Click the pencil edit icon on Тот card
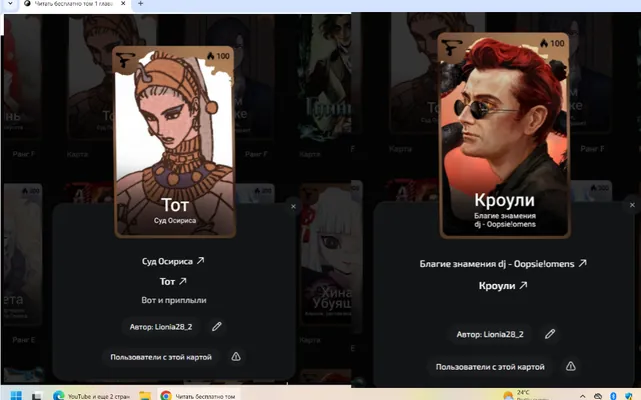The image size is (641, 400). [217, 326]
